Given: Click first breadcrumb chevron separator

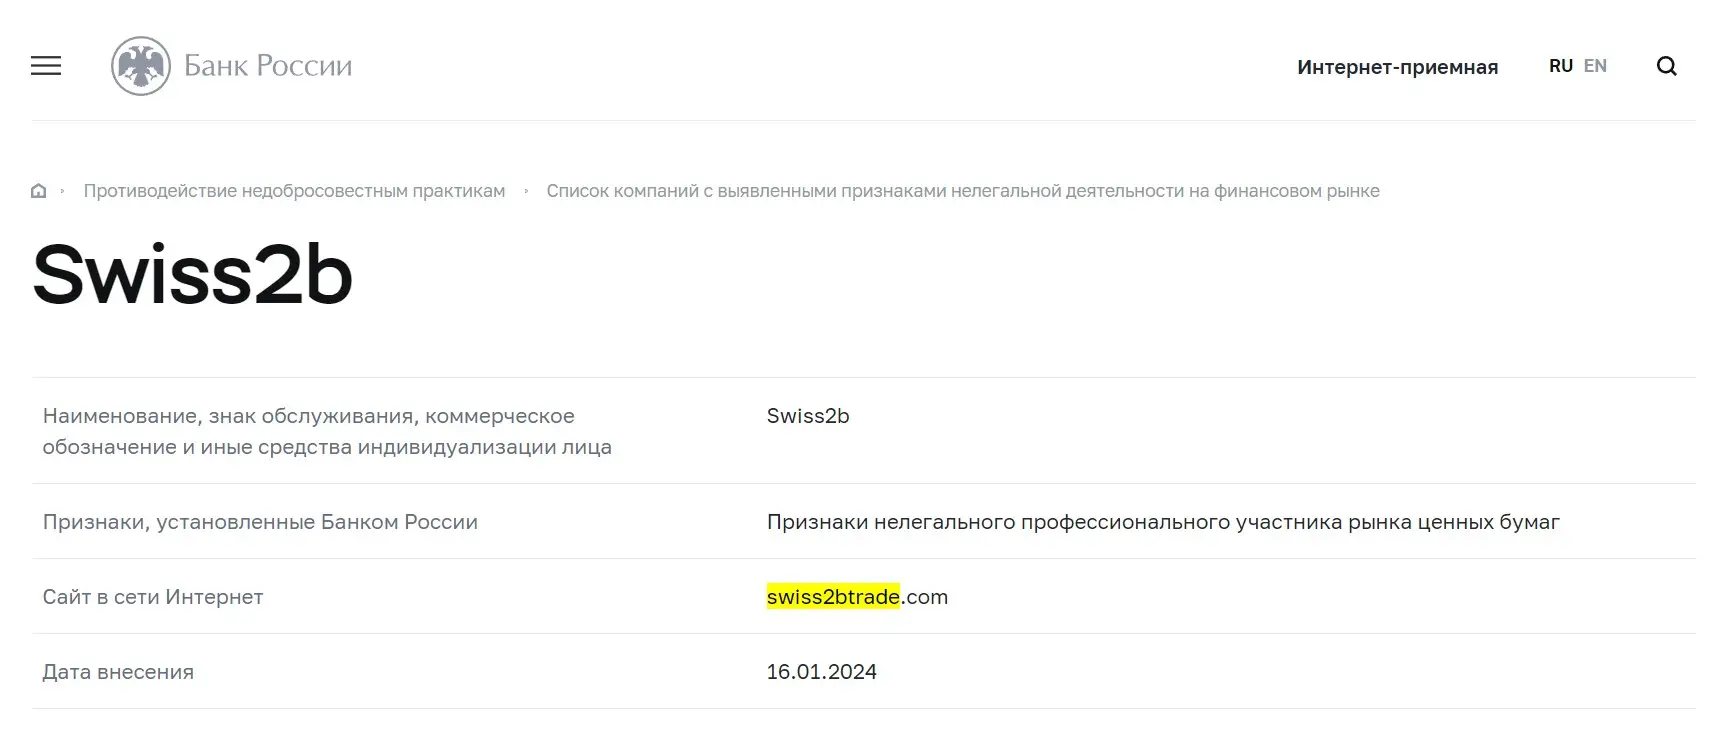Looking at the screenshot, I should (x=62, y=191).
